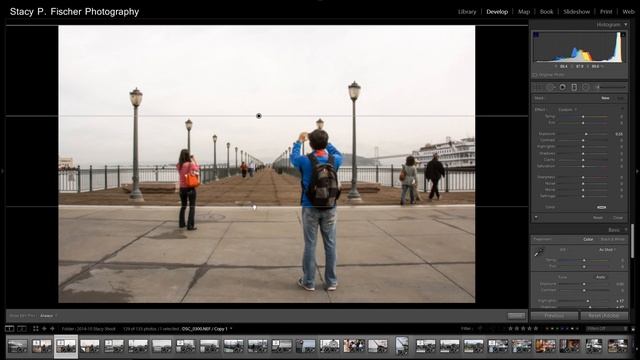Switch to the Slideshow module

coord(576,12)
